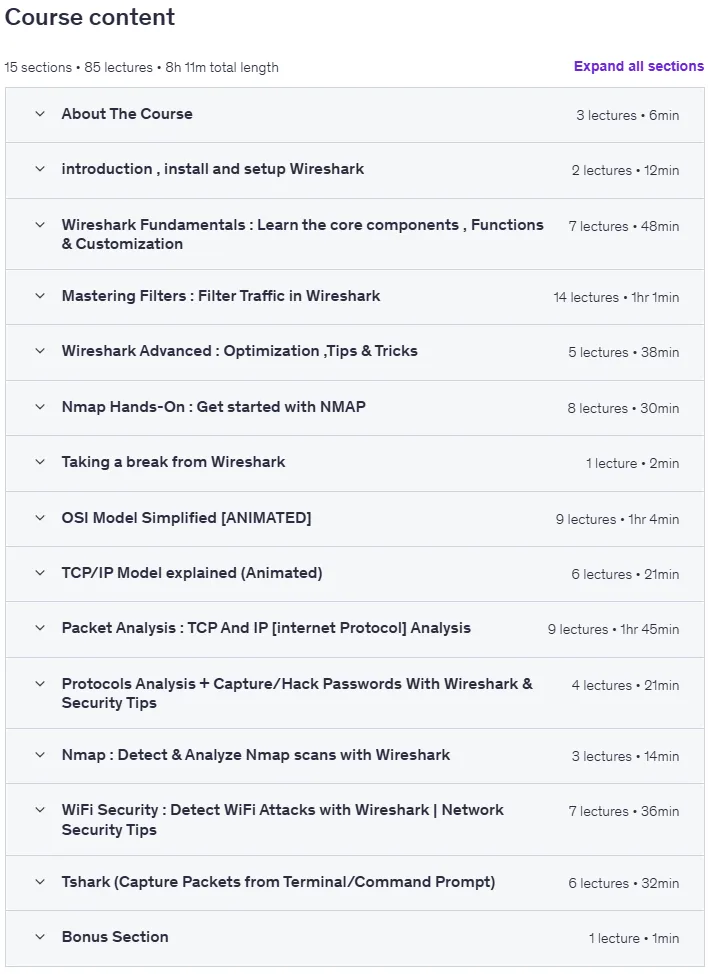Expand the About The Course section chevron

coord(40,114)
